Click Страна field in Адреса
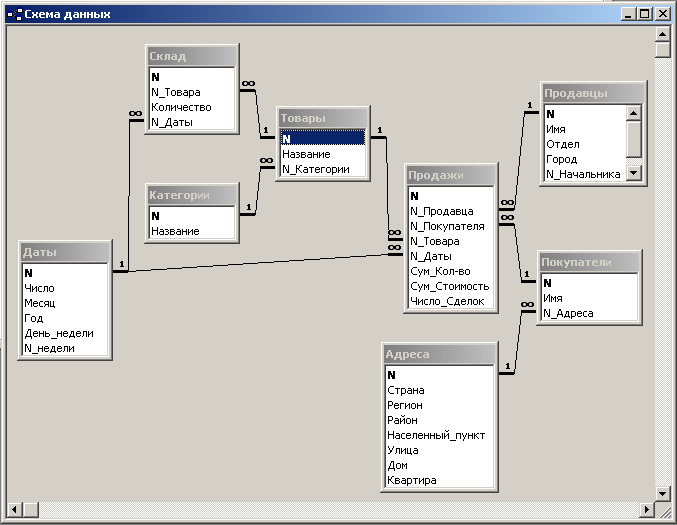677x525 pixels. [439, 390]
